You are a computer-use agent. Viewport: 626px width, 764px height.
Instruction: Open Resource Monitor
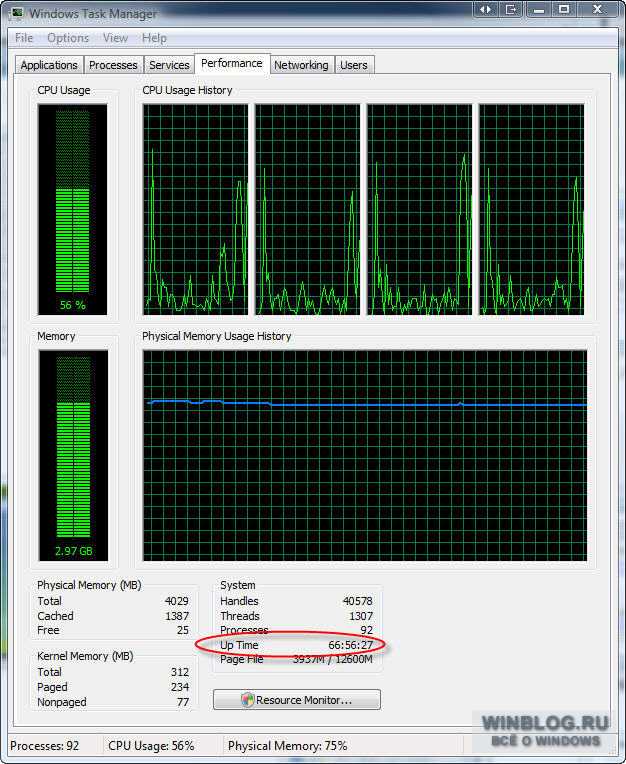(297, 700)
